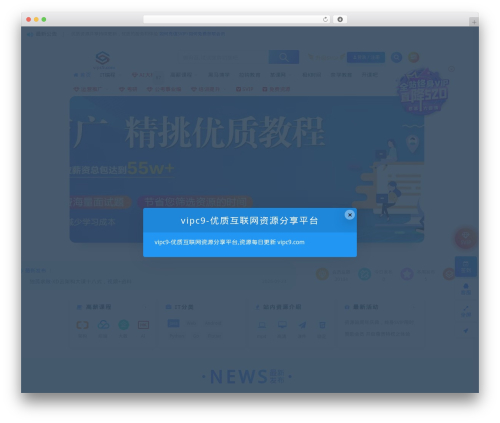Select the Android tag in IT分类
The image size is (500, 423).
[213, 323]
